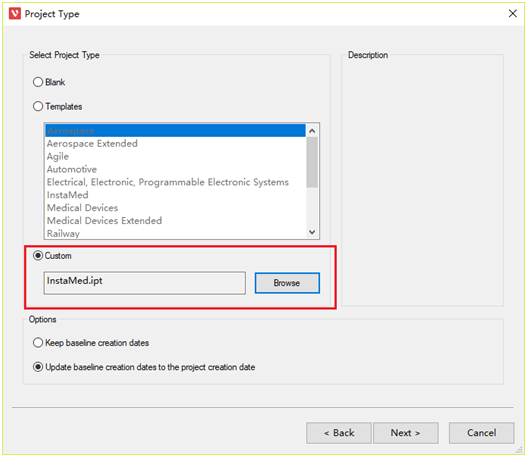The image size is (527, 457).
Task: Click the red app logo in title bar
Action: tap(15, 14)
